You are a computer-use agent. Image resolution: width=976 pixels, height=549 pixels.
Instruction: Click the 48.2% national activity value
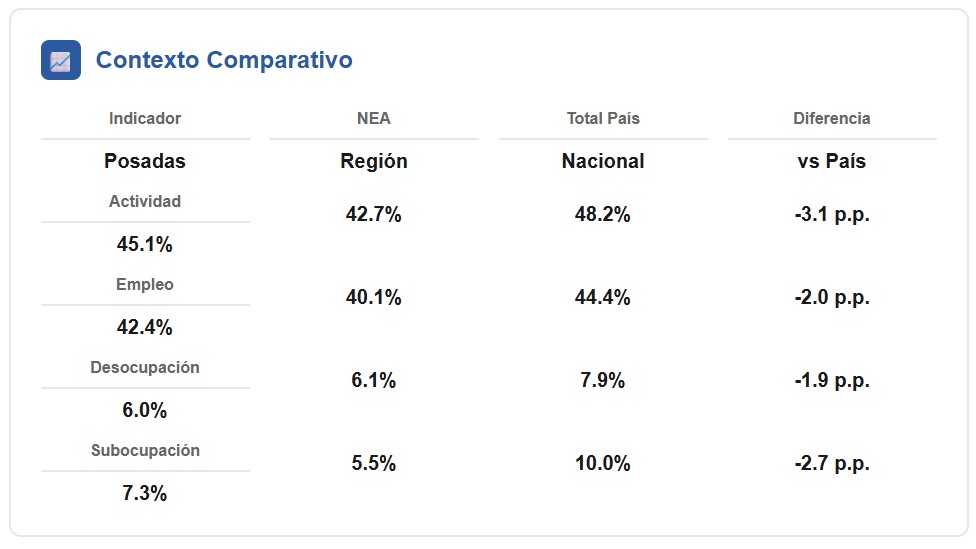pyautogui.click(x=603, y=214)
